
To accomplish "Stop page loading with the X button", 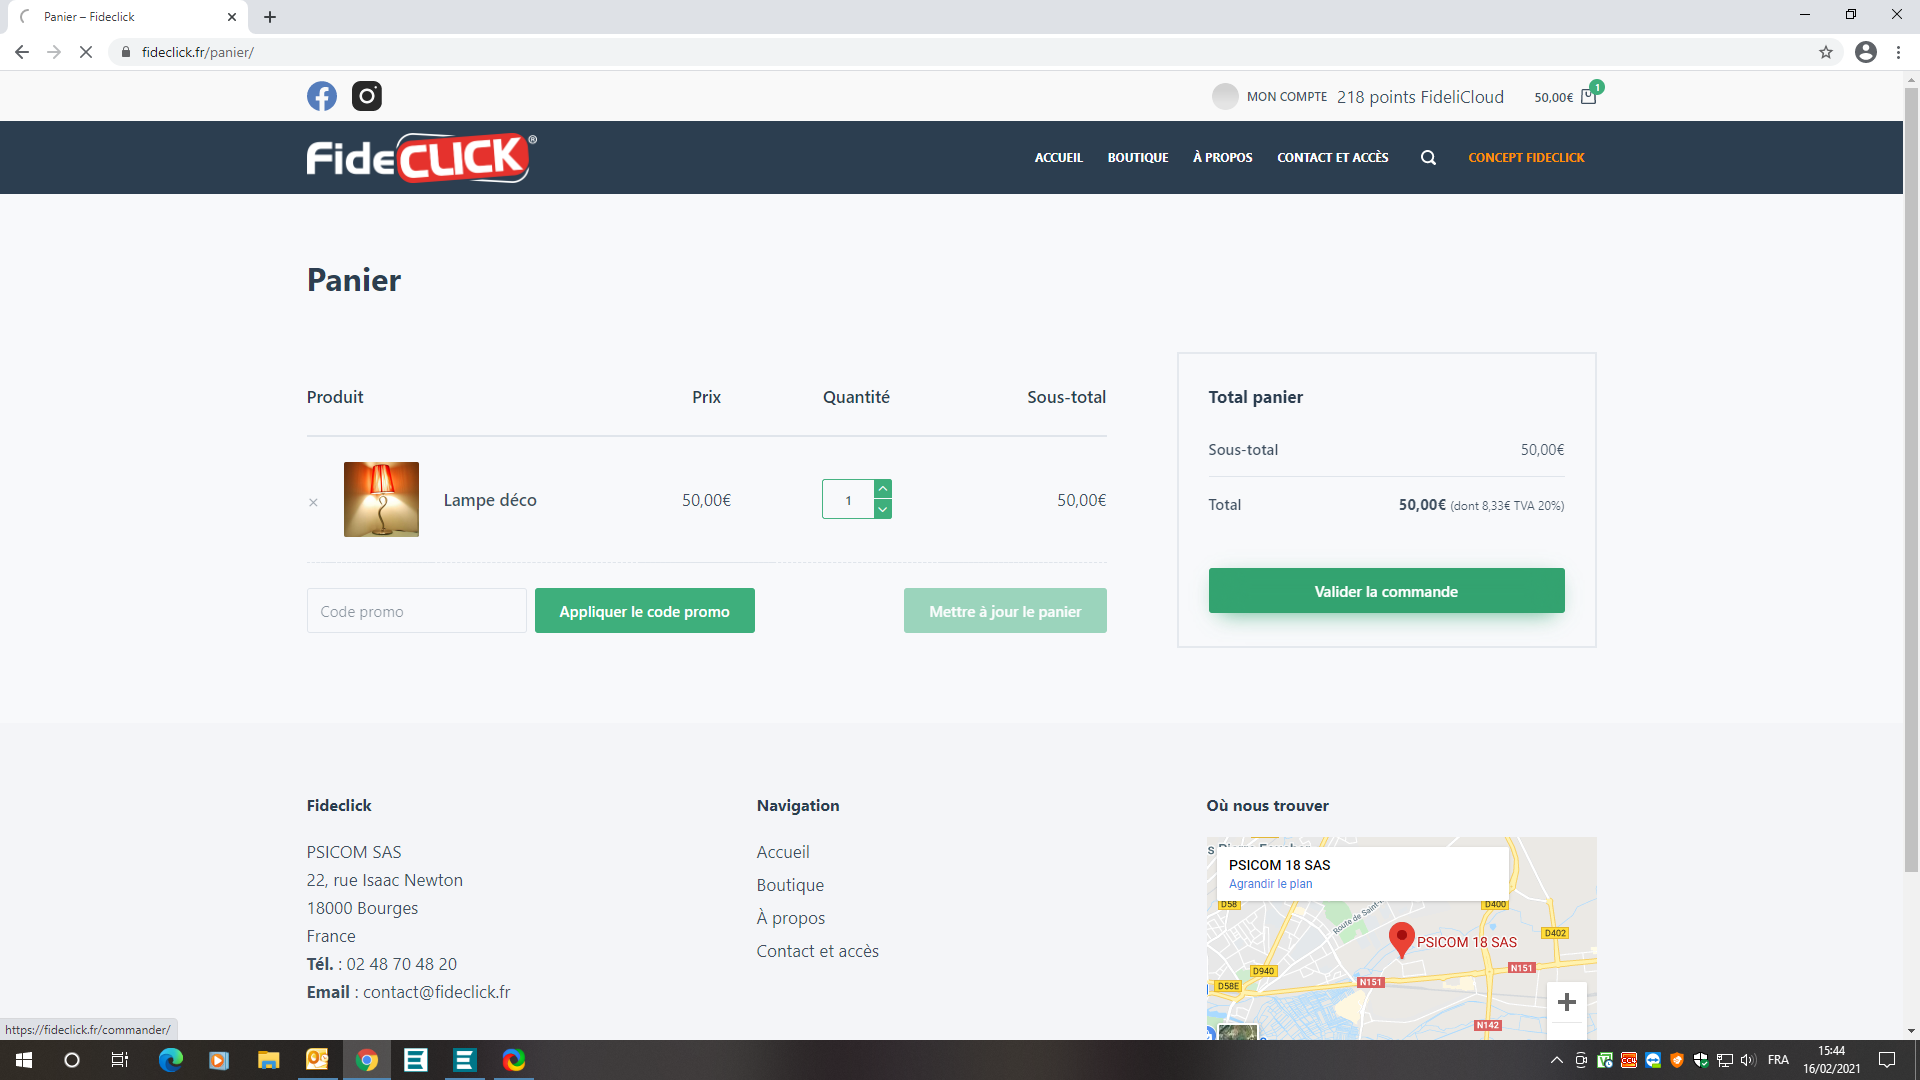I will tap(86, 52).
